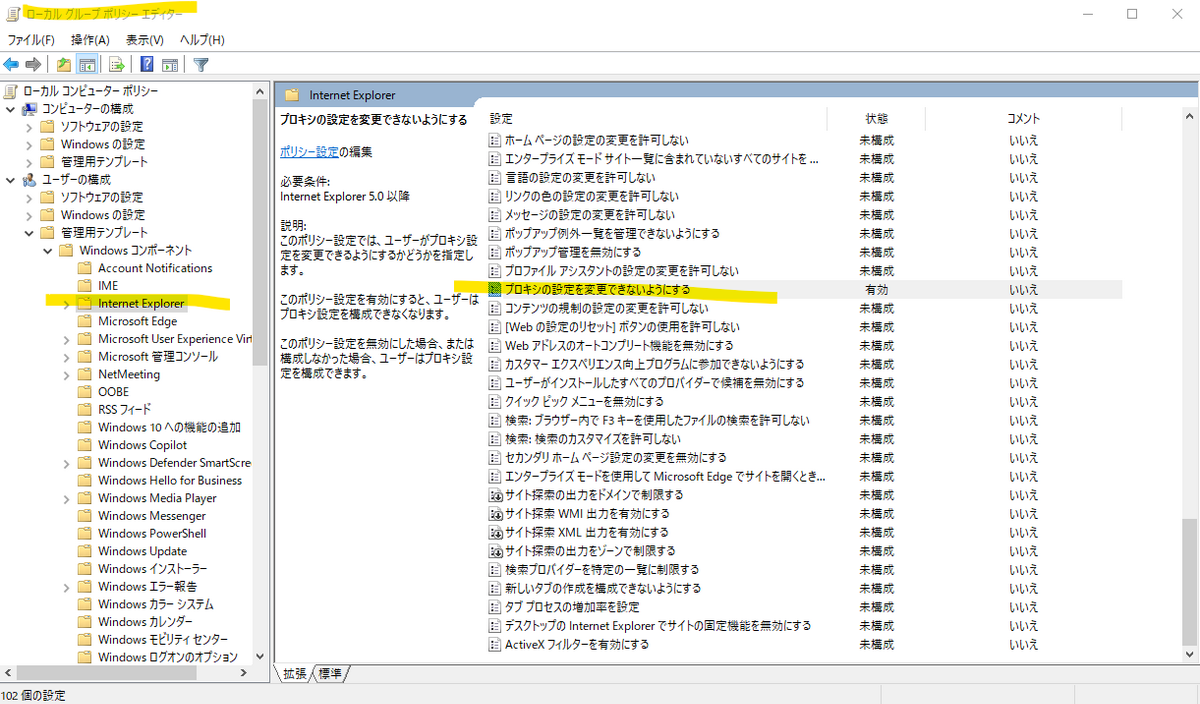Screen dimensions: 1200x704
Task: Expand the Windows Defender SmartScreen node
Action: click(x=66, y=463)
